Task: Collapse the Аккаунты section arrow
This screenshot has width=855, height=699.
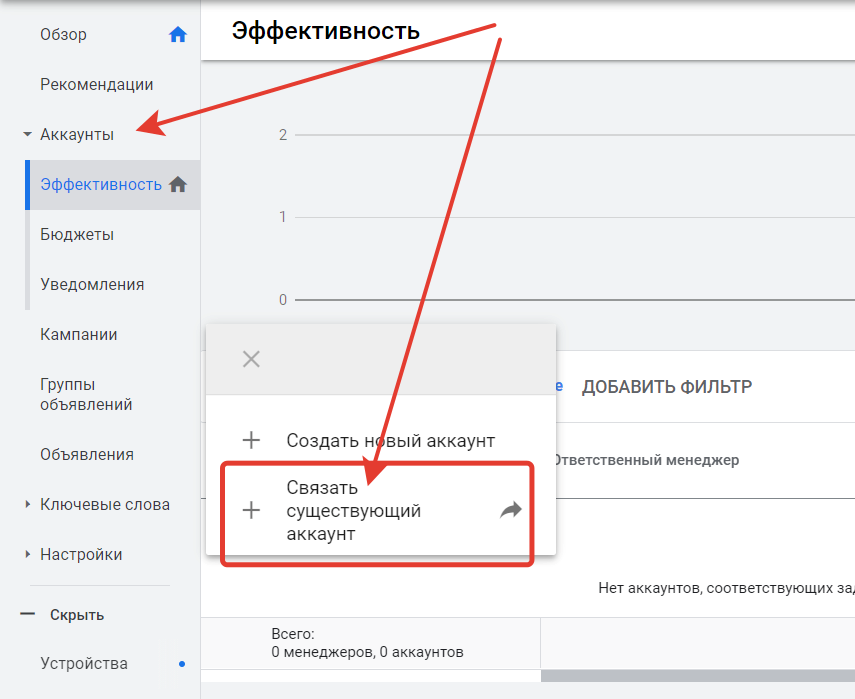Action: point(28,135)
